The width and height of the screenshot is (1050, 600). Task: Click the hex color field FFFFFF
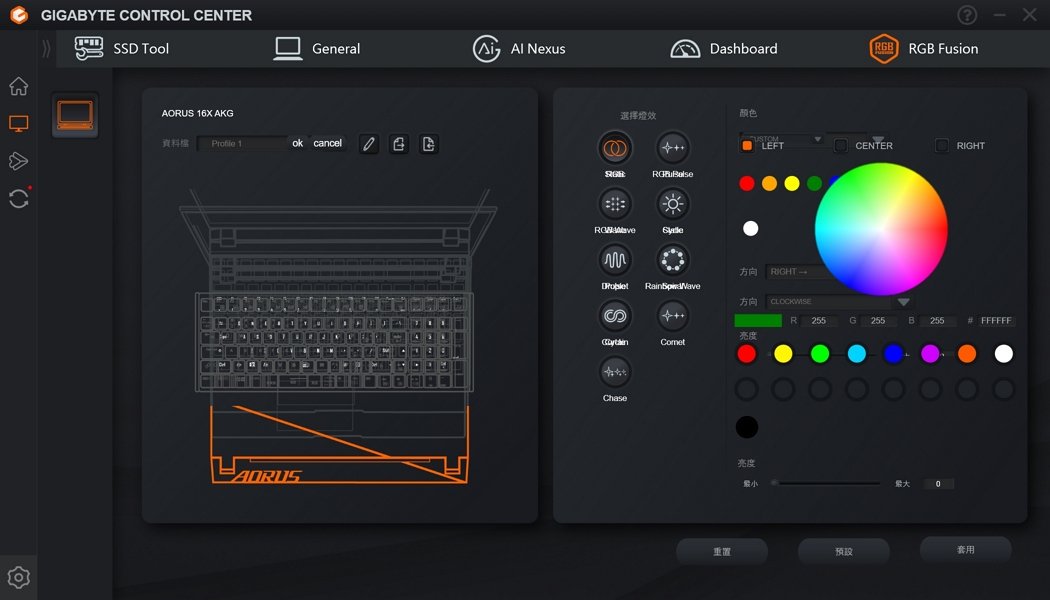[x=996, y=321]
